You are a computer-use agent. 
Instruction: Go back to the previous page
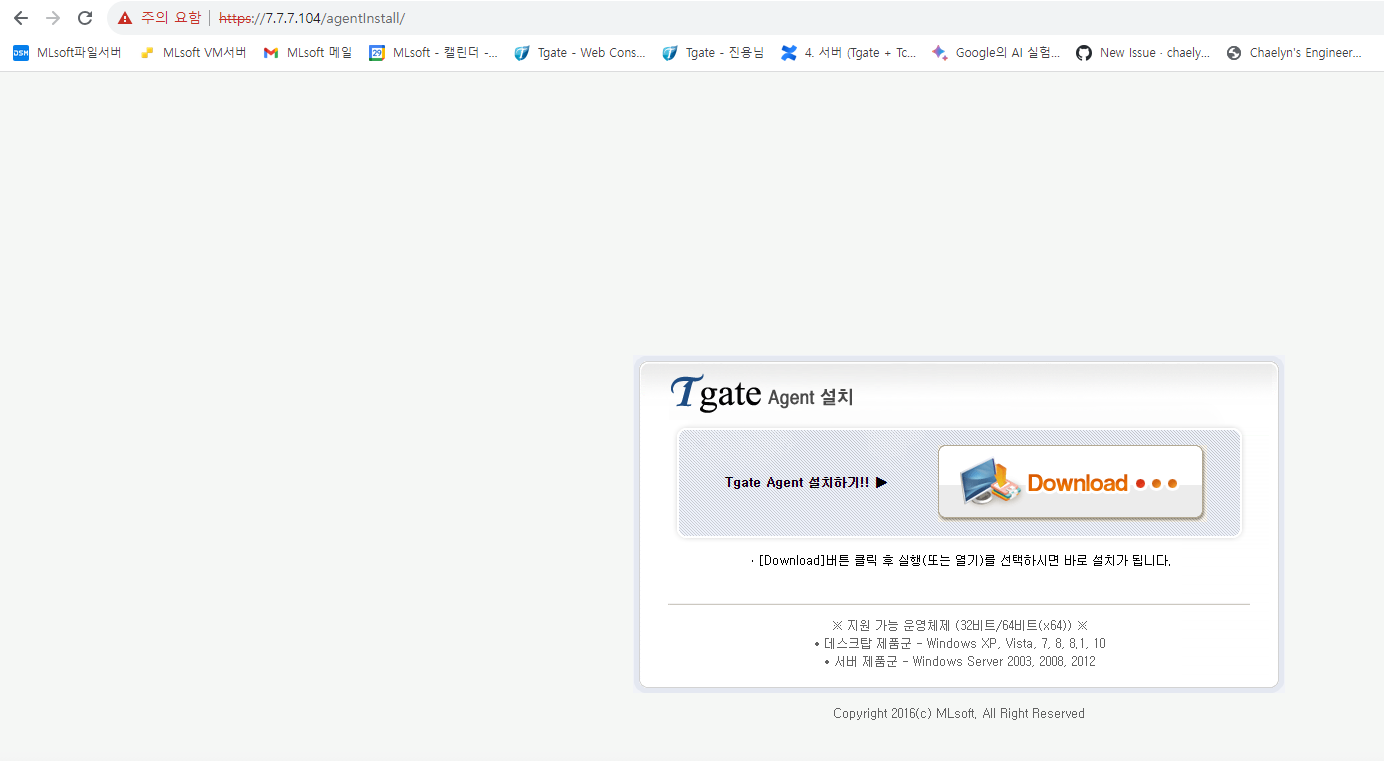pyautogui.click(x=21, y=18)
